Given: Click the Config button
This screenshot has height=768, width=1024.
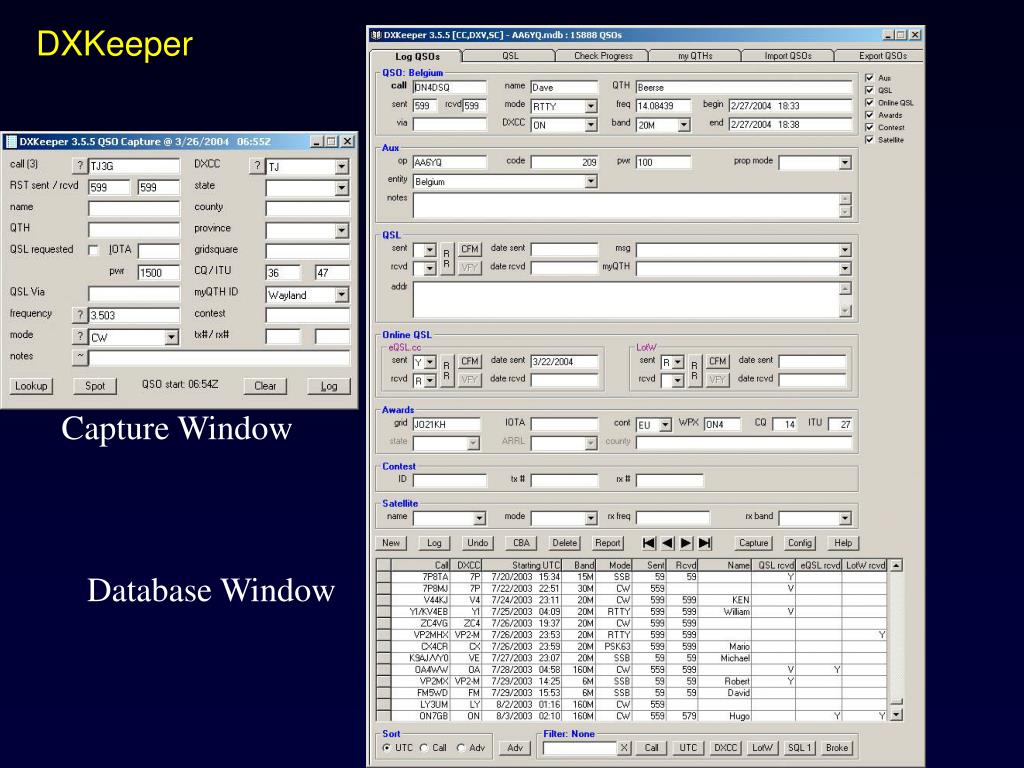Looking at the screenshot, I should [799, 543].
